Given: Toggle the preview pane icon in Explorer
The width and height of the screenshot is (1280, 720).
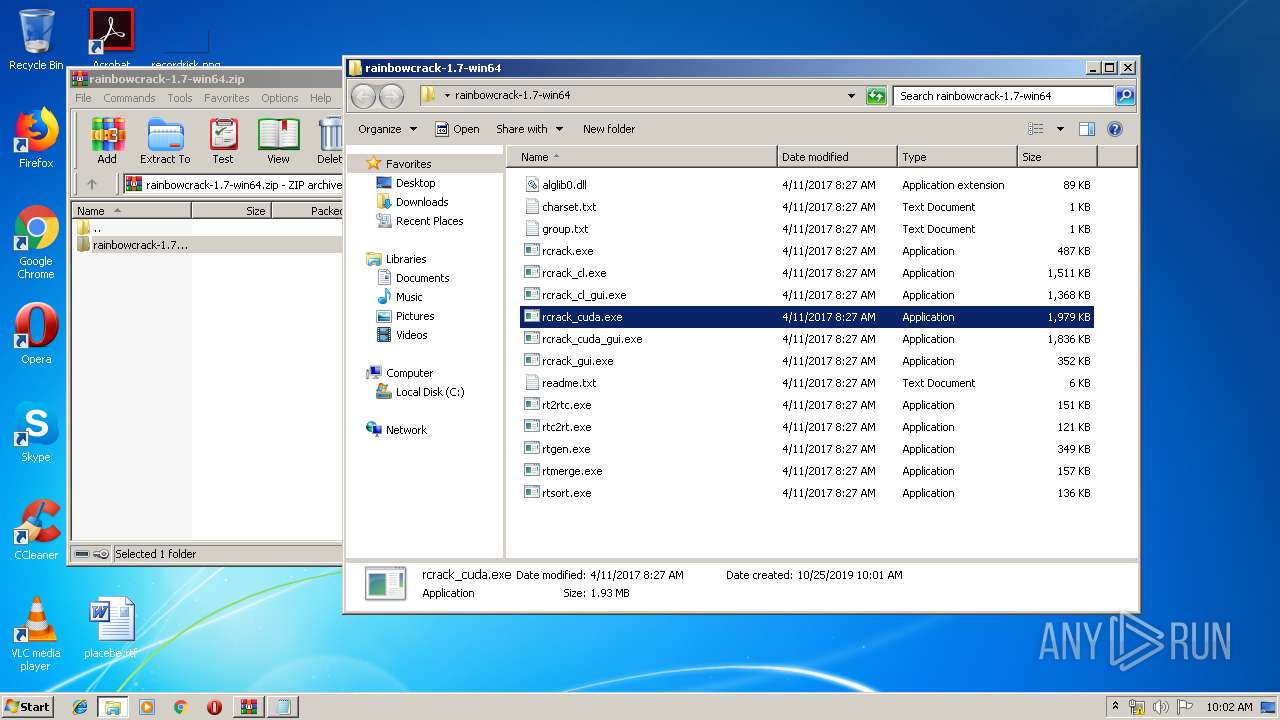Looking at the screenshot, I should [x=1087, y=129].
